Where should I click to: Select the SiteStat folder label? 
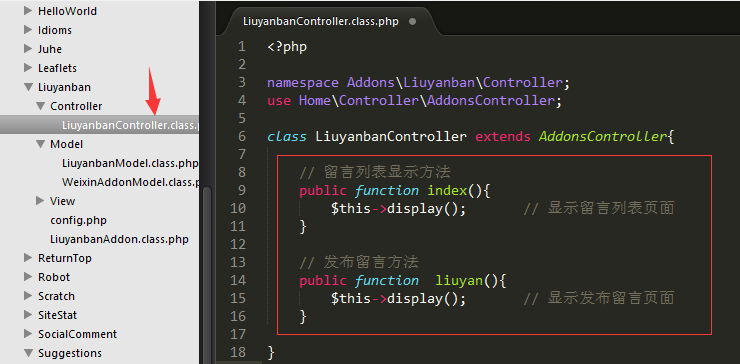(x=57, y=315)
